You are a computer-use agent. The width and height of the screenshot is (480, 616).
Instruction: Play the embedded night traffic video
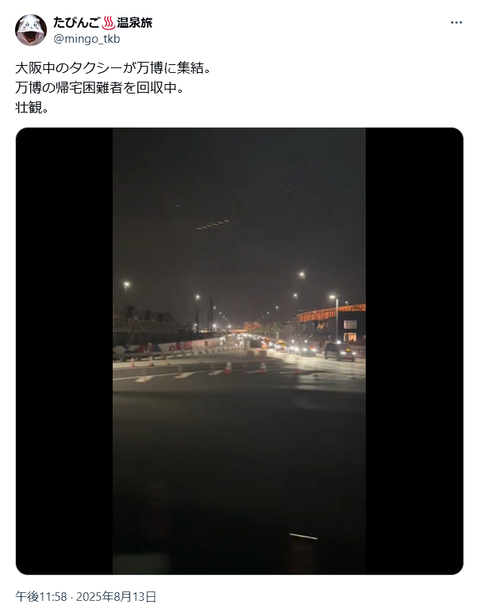tap(239, 351)
